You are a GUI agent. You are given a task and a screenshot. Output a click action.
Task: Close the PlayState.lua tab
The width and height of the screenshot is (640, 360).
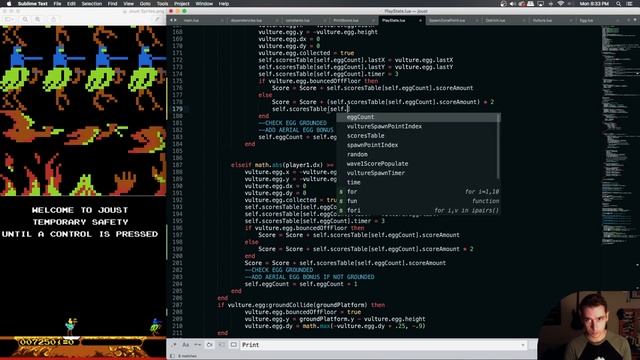pos(420,20)
